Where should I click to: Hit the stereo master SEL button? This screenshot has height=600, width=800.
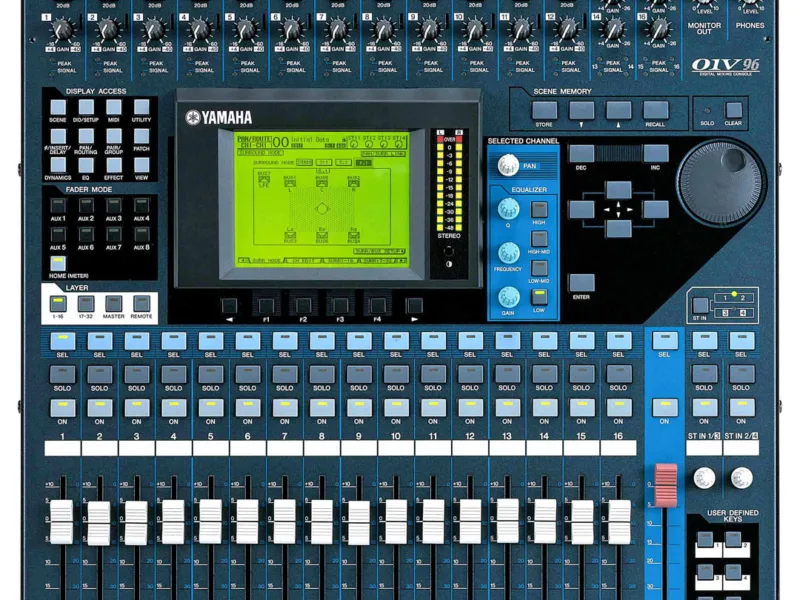tap(664, 341)
